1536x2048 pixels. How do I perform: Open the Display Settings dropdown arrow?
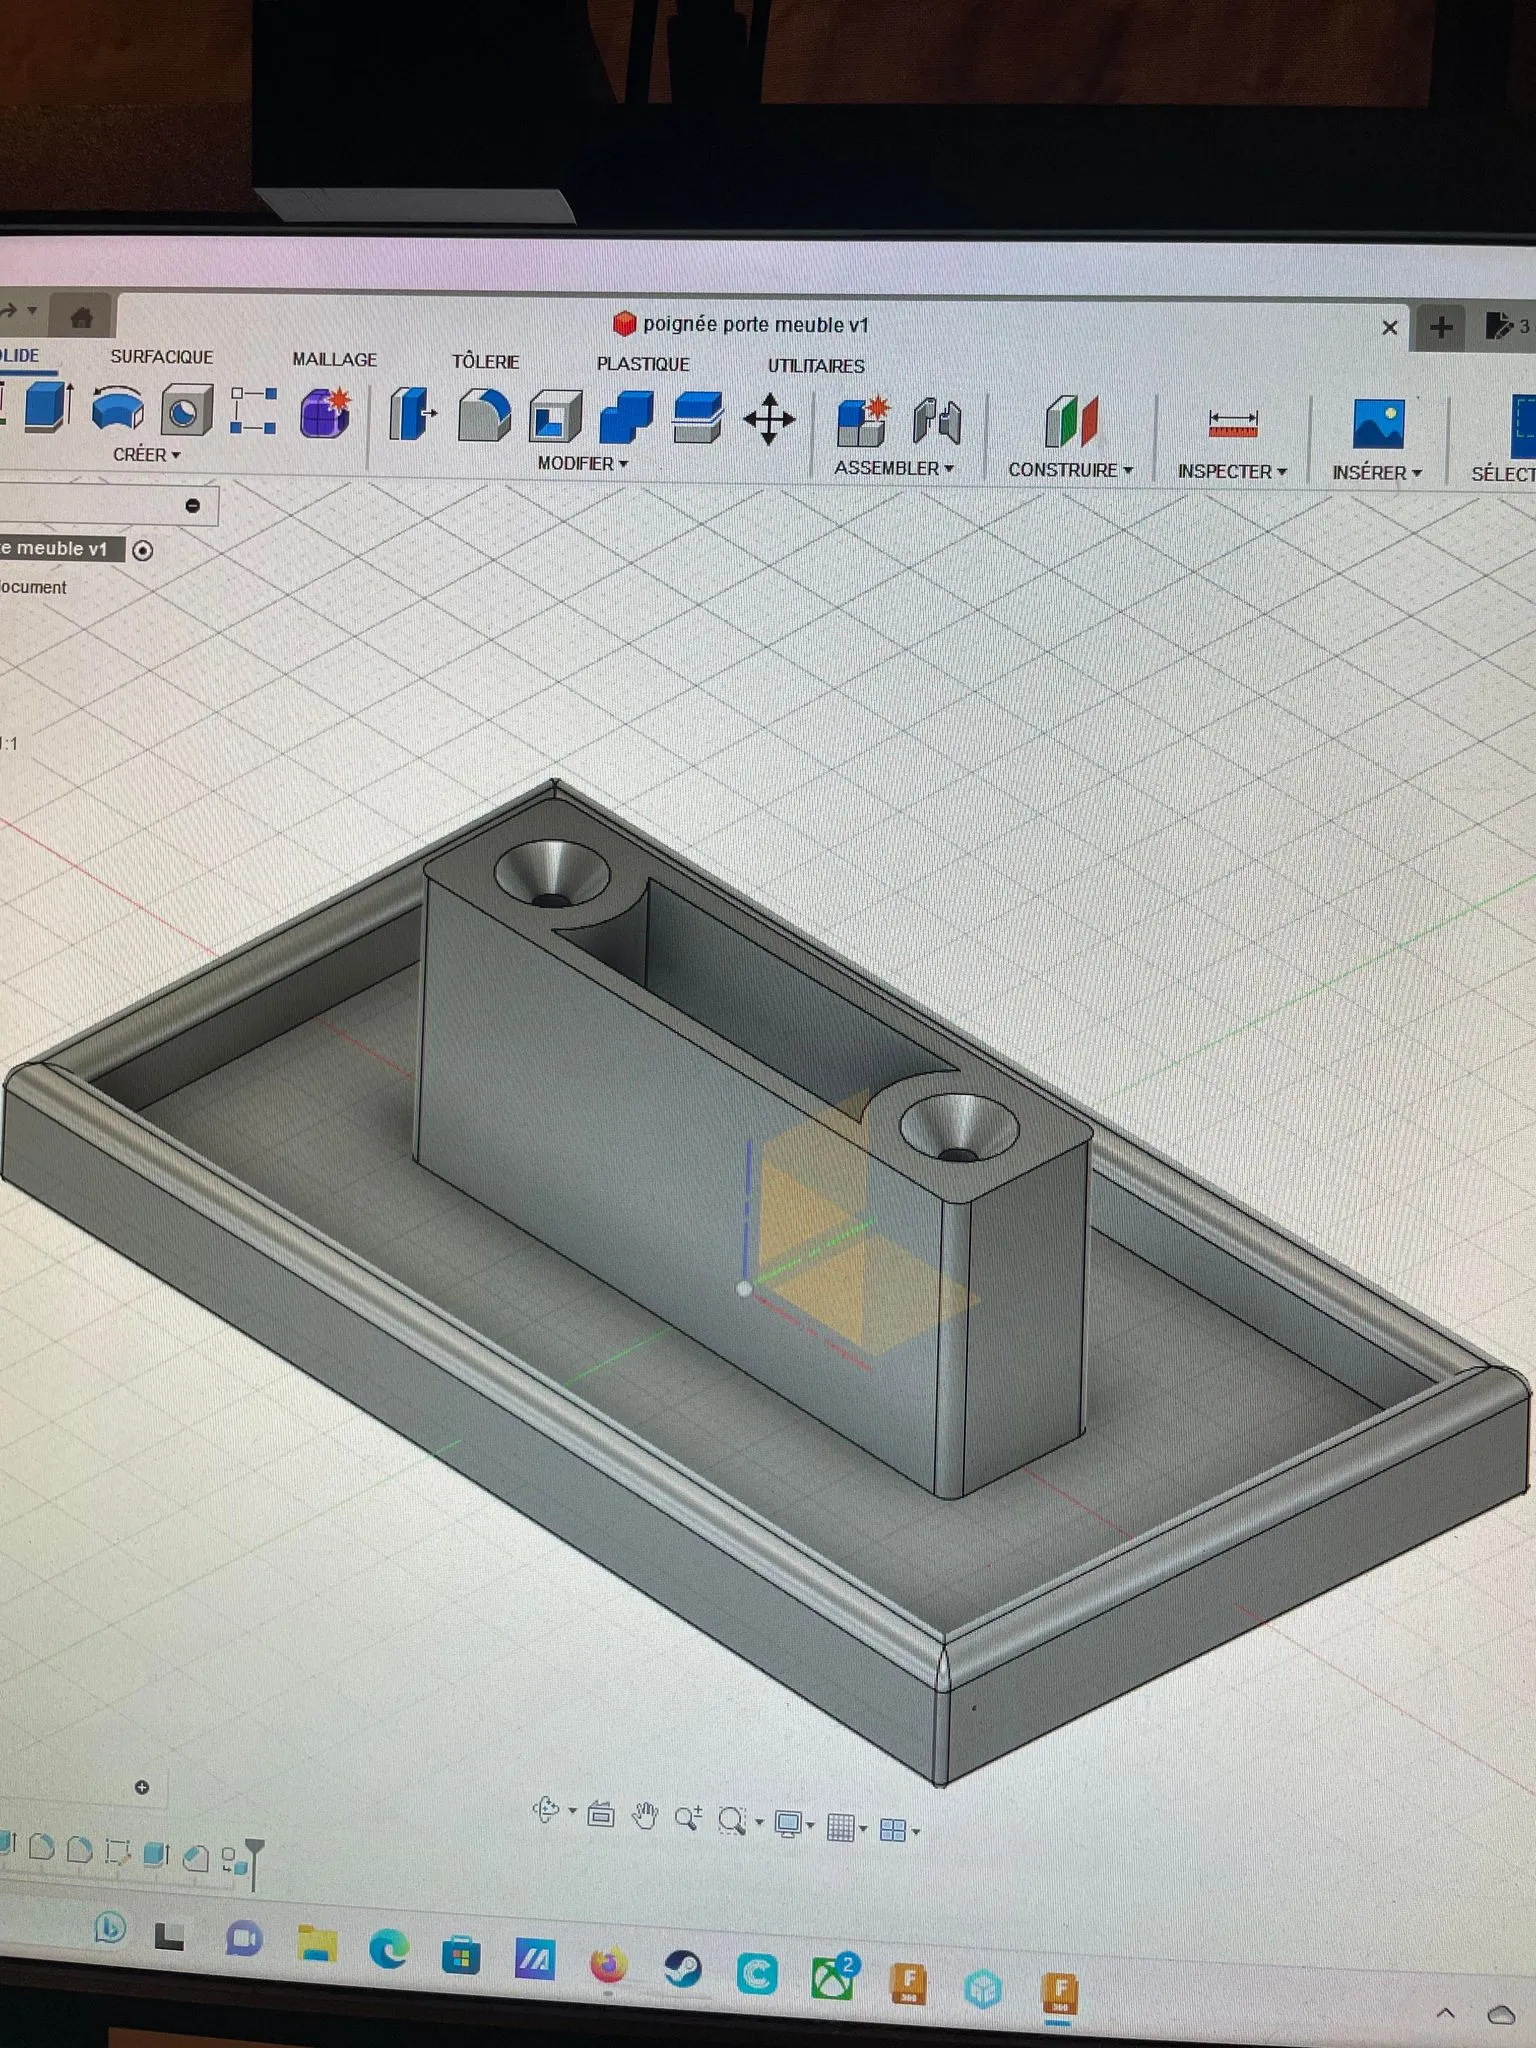pos(810,1826)
